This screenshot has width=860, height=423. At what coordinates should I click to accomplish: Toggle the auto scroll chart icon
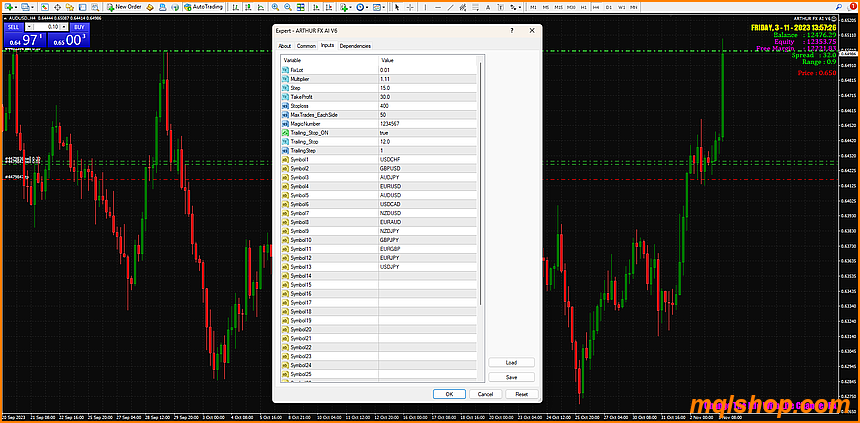(x=316, y=7)
